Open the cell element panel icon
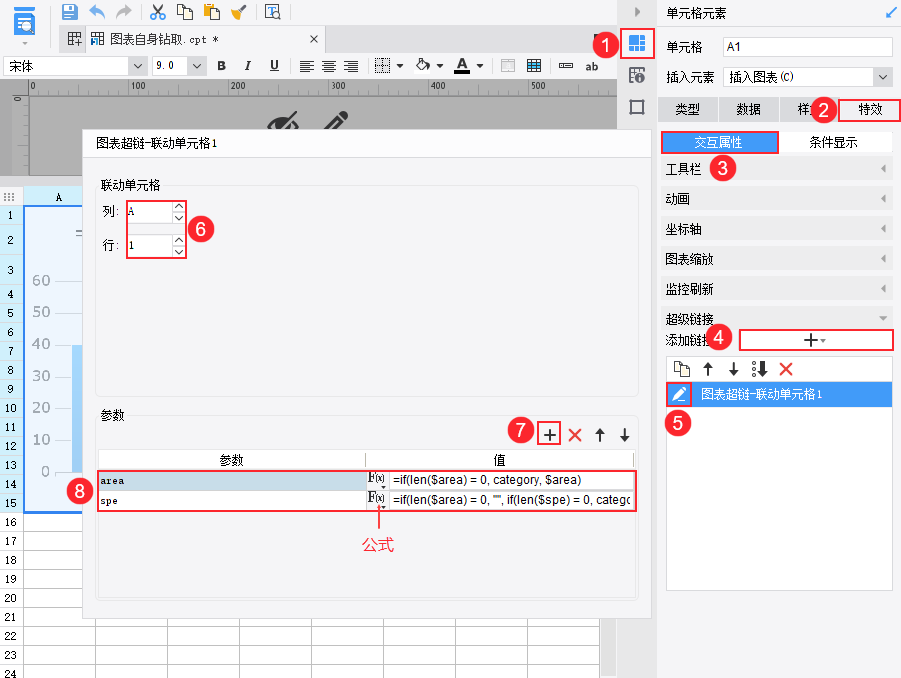The height and width of the screenshot is (678, 901). pos(637,43)
